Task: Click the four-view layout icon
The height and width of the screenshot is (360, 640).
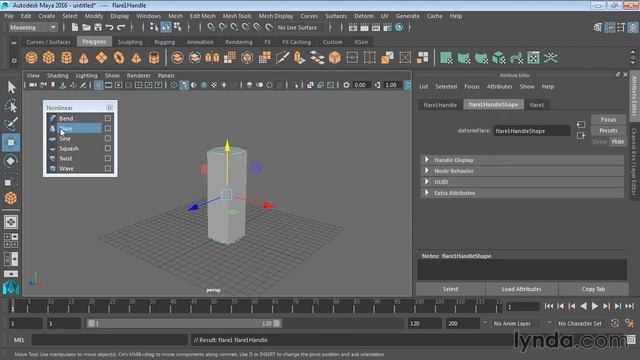Action: click(x=11, y=240)
